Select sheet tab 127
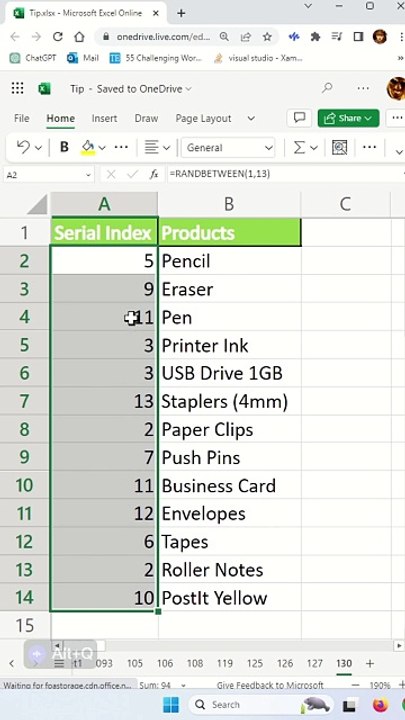Image resolution: width=405 pixels, height=720 pixels. coord(315,664)
